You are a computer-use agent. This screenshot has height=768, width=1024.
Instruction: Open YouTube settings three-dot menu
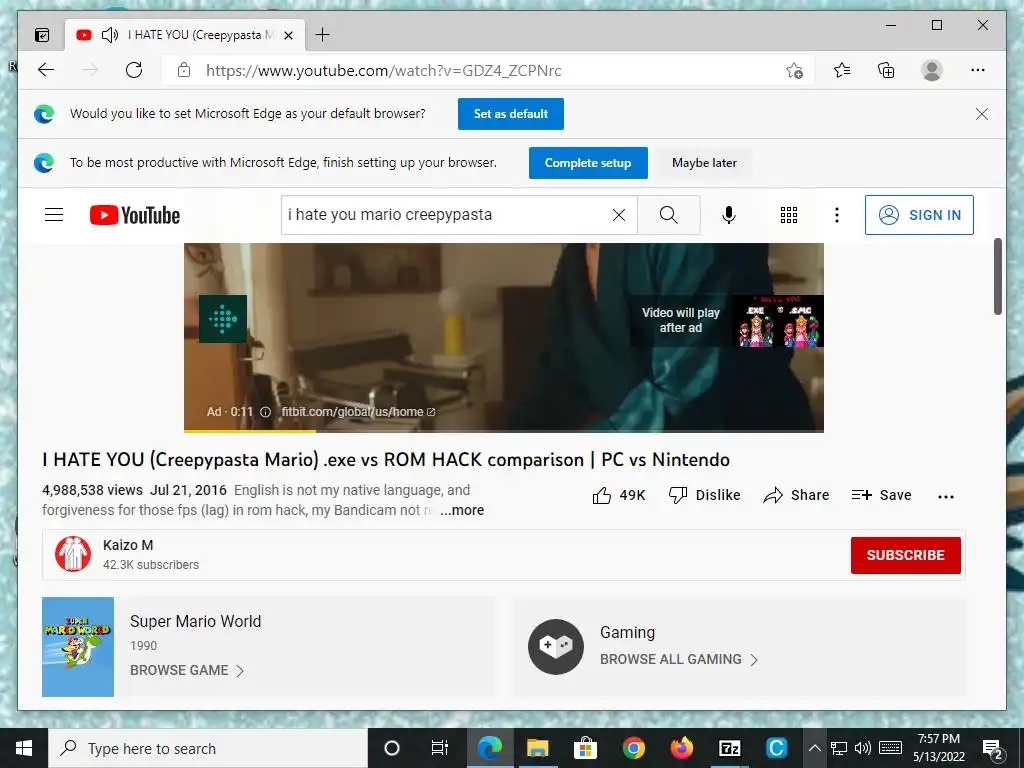point(837,215)
